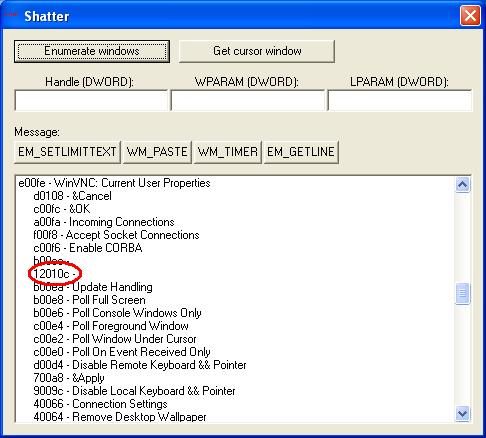Select the Accept Socket Connections entry
Viewport: 486px width, 438px height.
click(116, 235)
